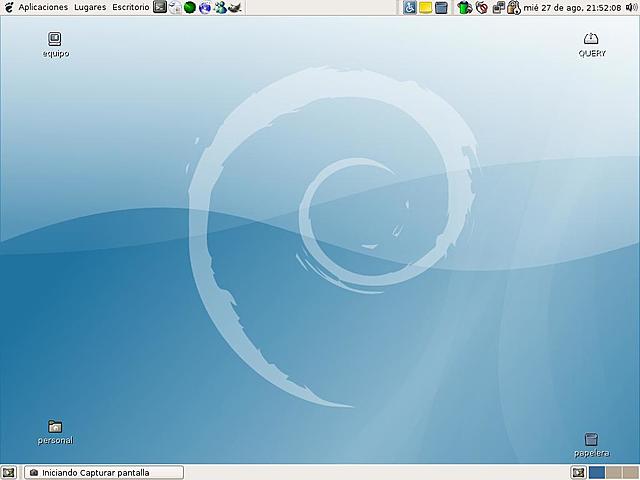Open the volume control speaker icon
Image resolution: width=640 pixels, height=480 pixels.
point(631,7)
